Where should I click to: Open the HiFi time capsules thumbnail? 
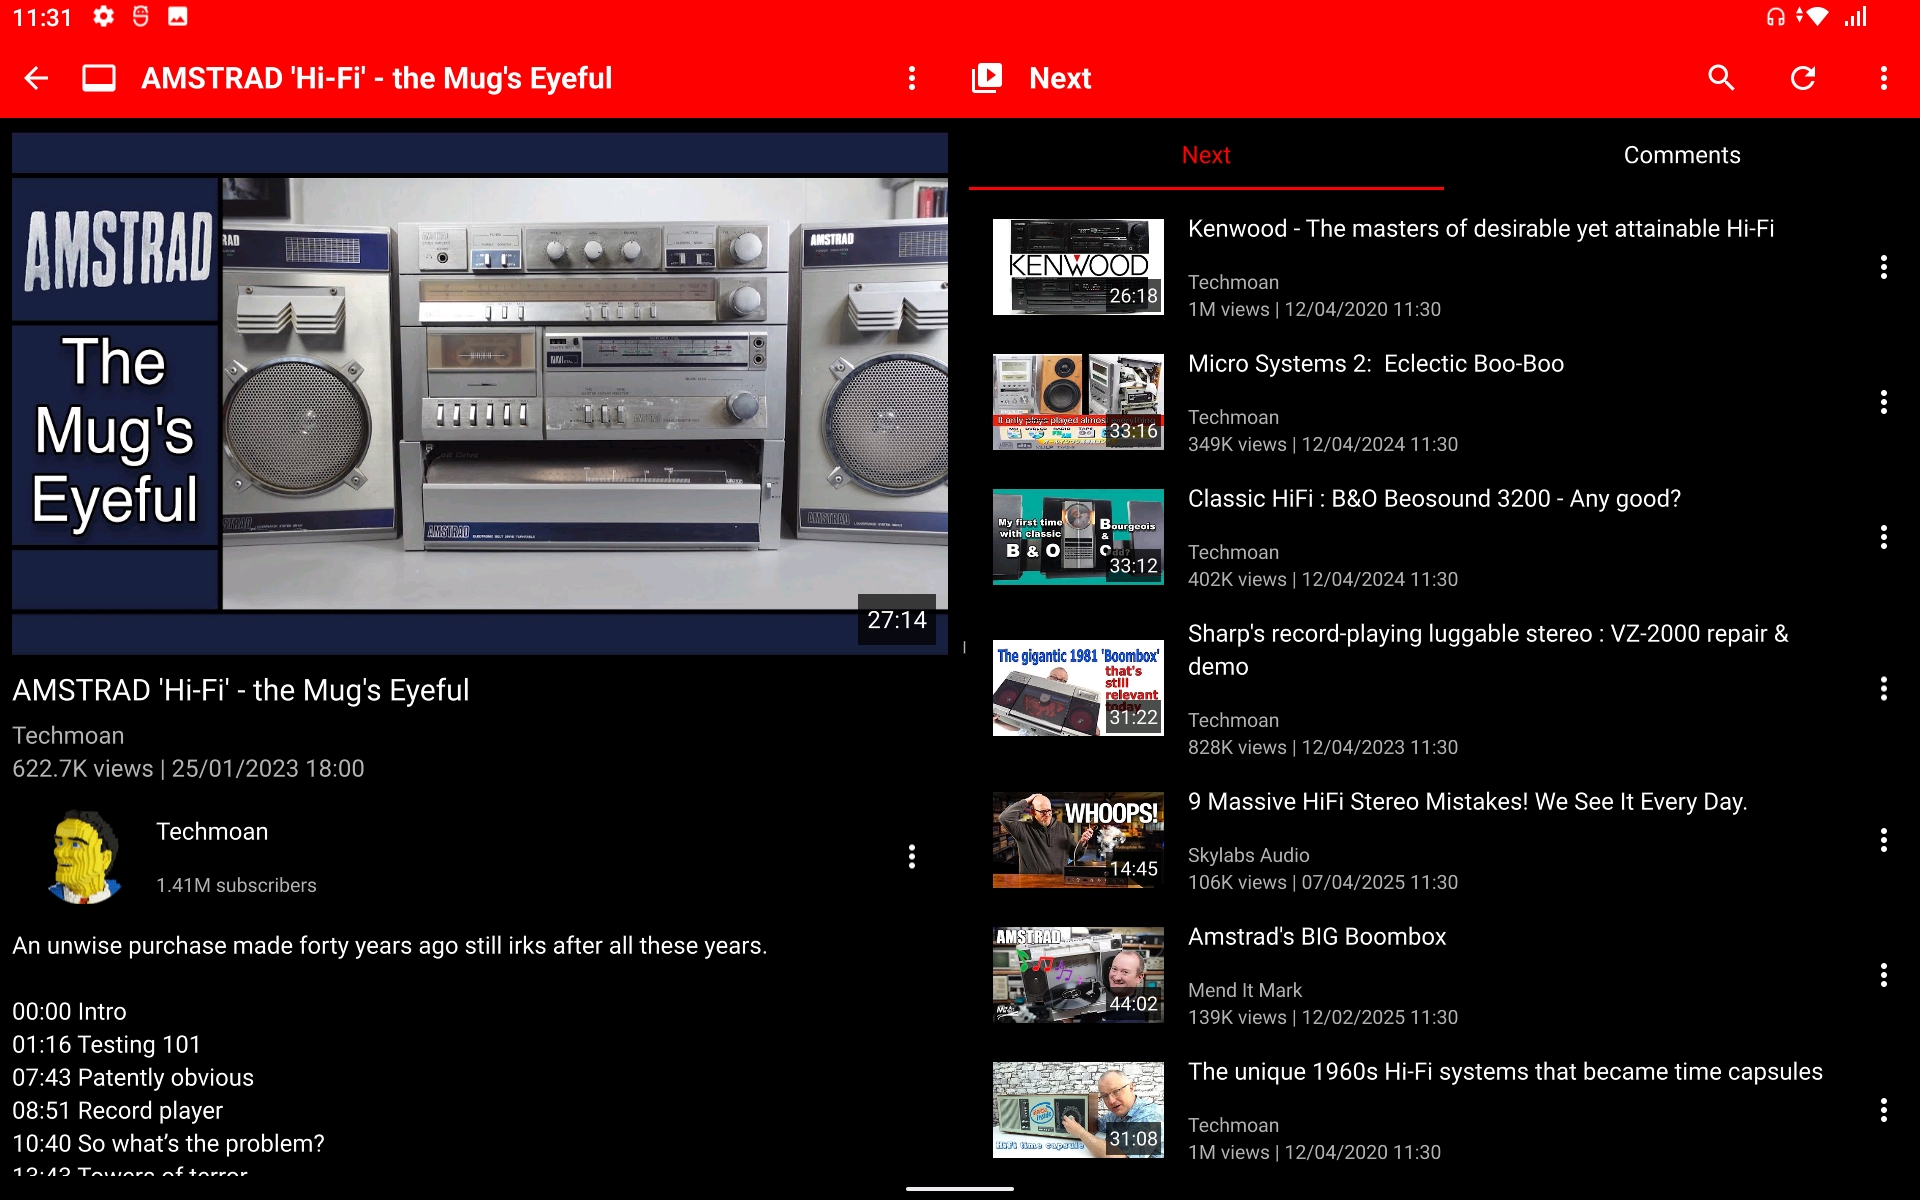pos(1078,1110)
